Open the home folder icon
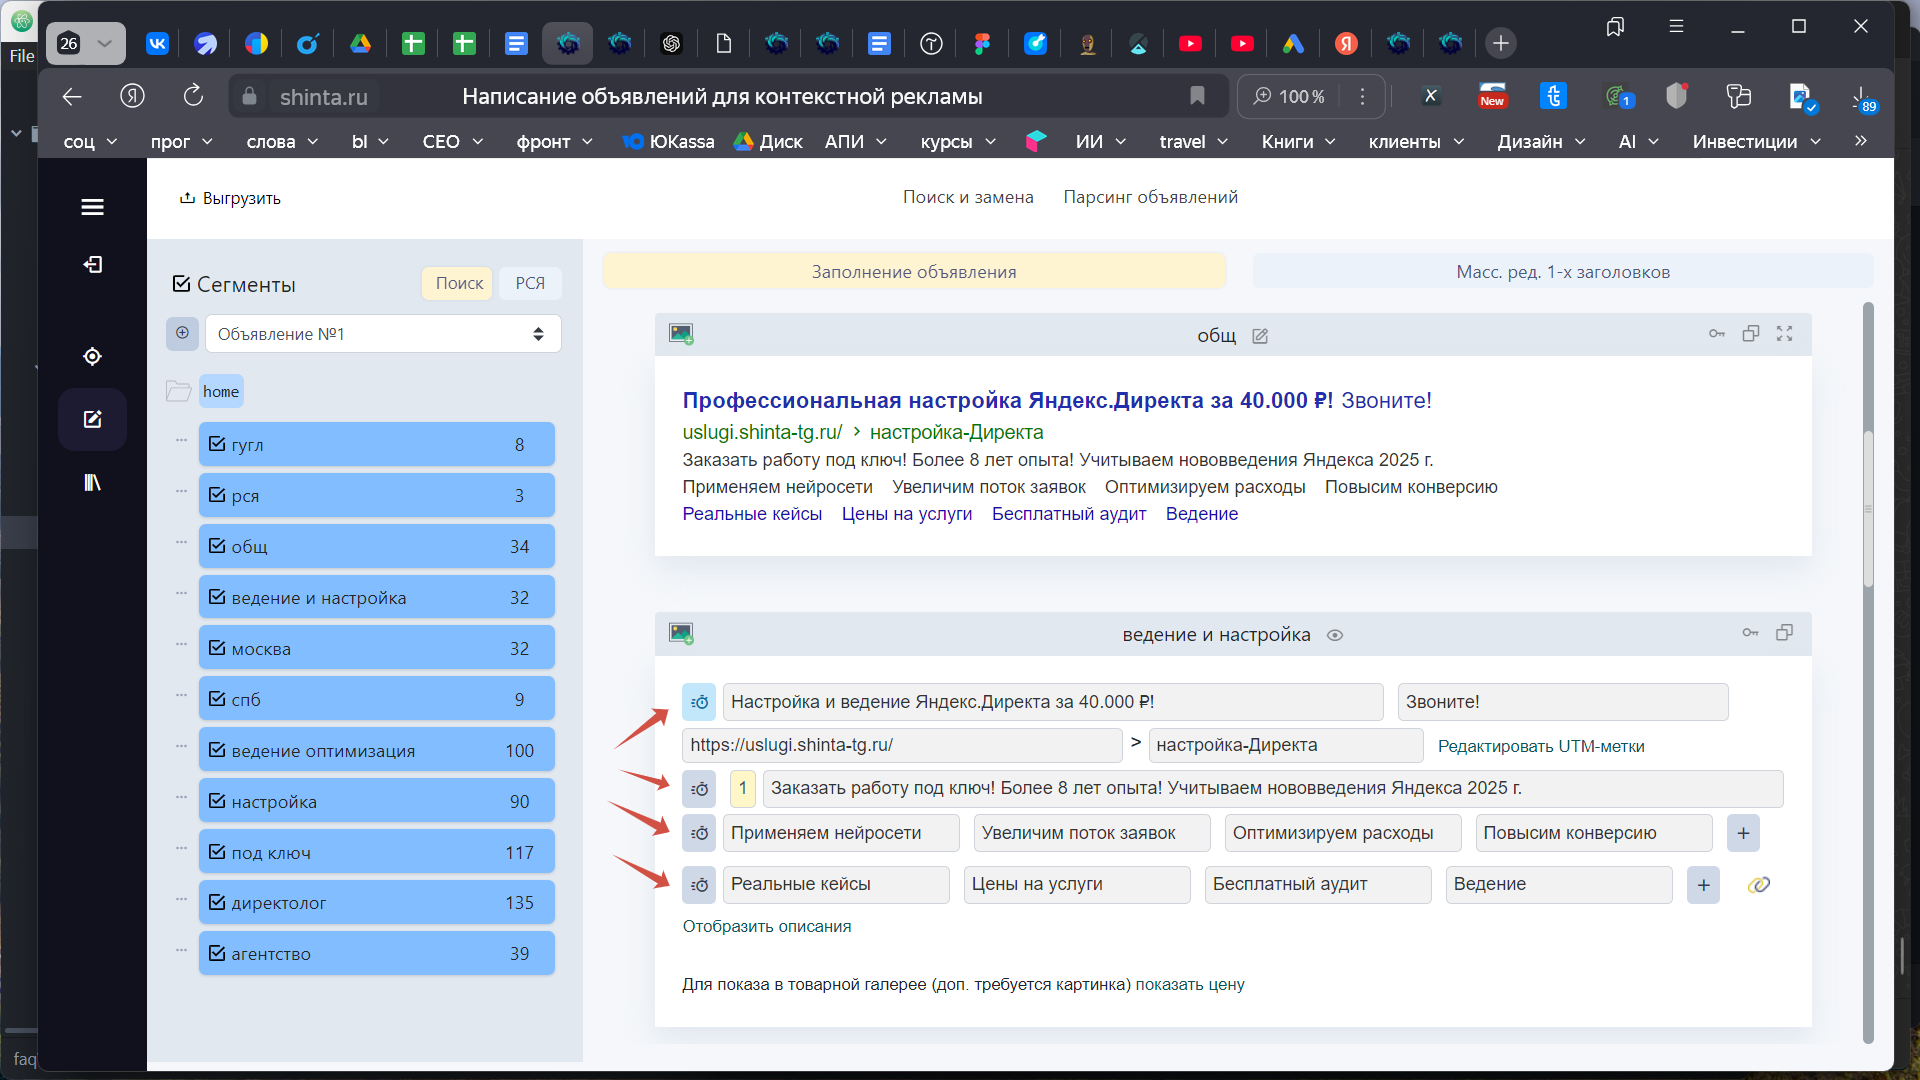The width and height of the screenshot is (1920, 1080). point(178,391)
